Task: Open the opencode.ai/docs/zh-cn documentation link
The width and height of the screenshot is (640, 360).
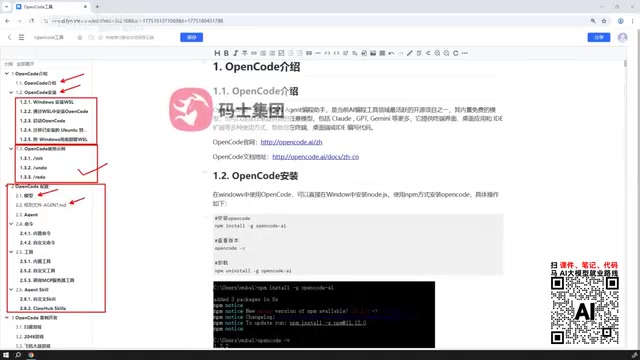Action: (316, 157)
